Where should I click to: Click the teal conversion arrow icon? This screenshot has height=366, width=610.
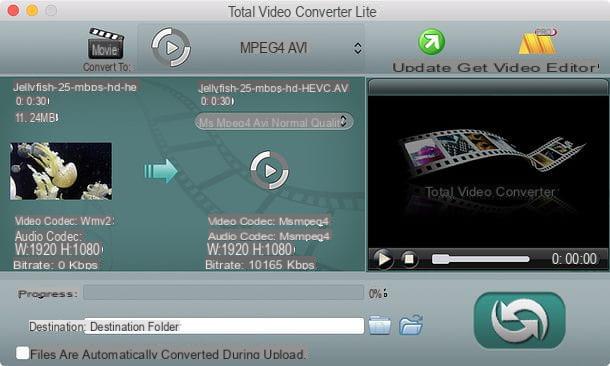click(161, 171)
